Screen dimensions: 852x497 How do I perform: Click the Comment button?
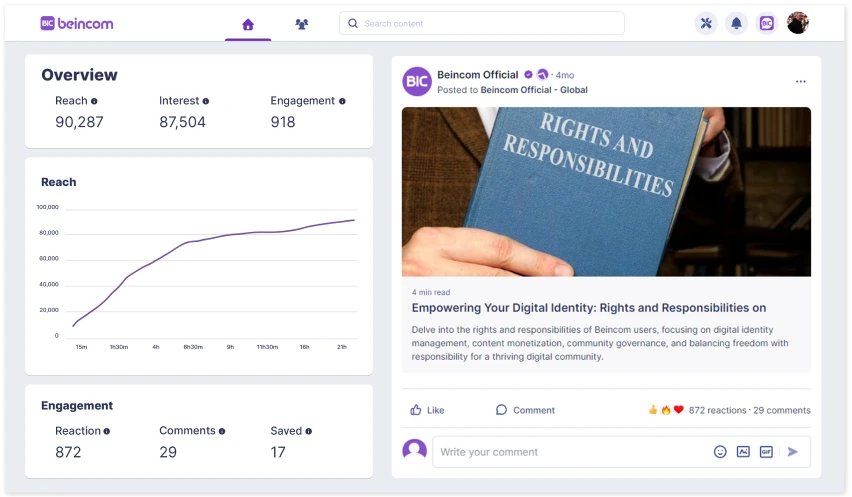[x=525, y=410]
